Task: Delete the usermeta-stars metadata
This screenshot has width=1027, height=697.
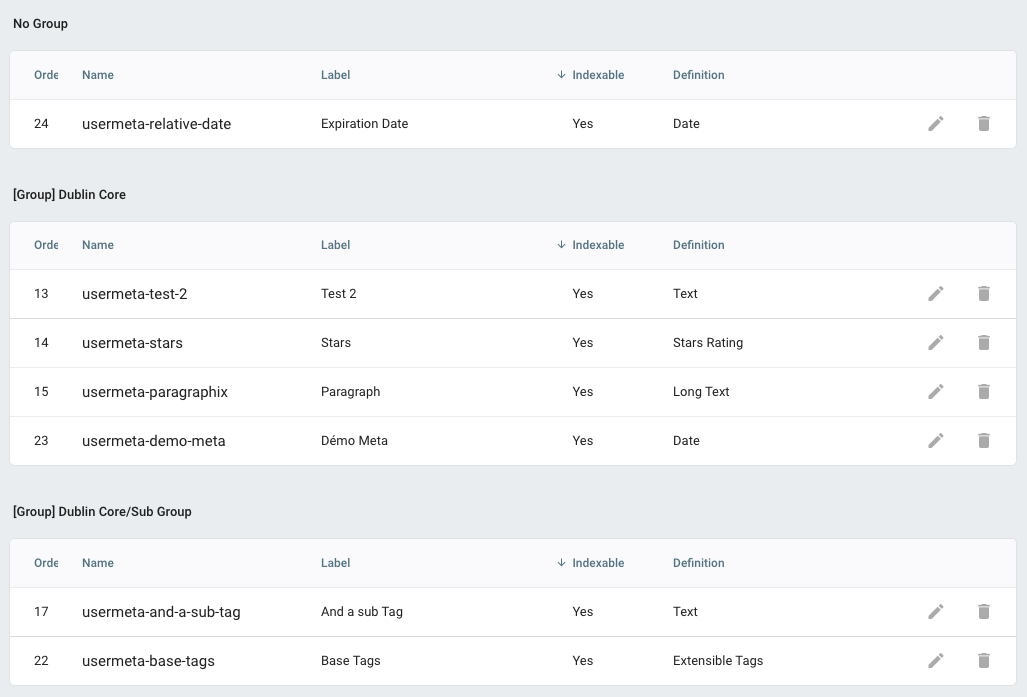Action: click(x=984, y=343)
